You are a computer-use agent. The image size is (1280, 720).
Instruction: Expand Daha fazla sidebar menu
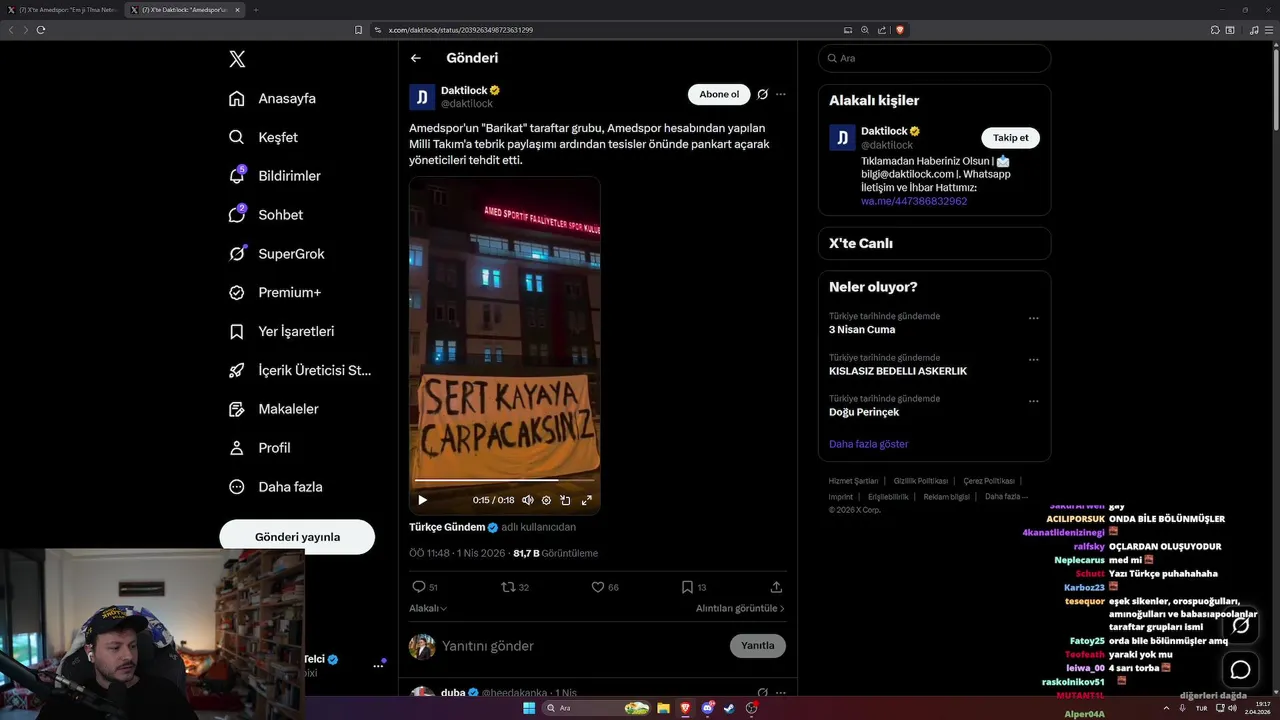coord(275,487)
